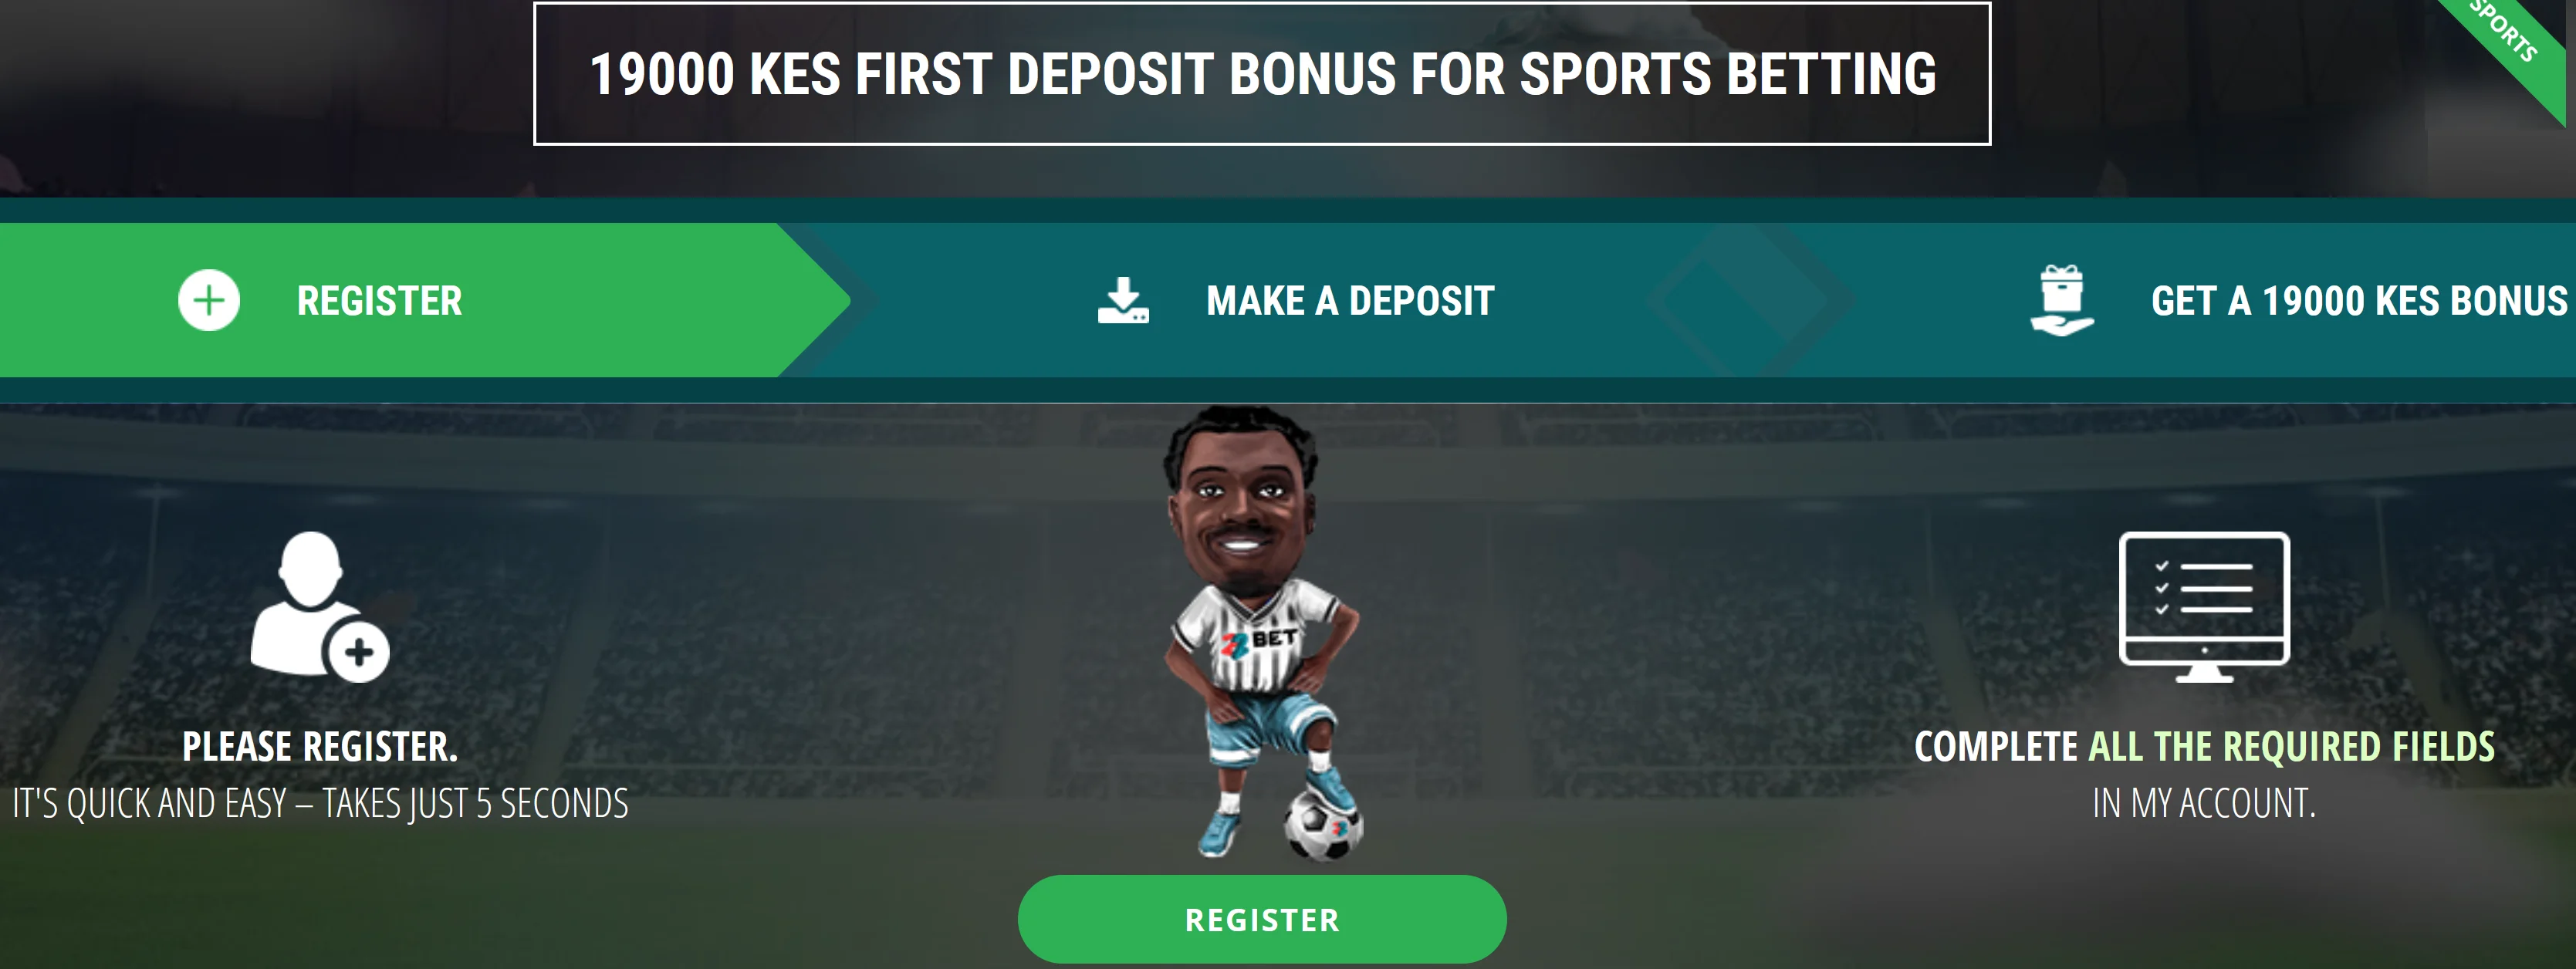Screen dimensions: 2576x969
Task: Click the green SPORTS corner ribbon
Action: pos(2515,45)
